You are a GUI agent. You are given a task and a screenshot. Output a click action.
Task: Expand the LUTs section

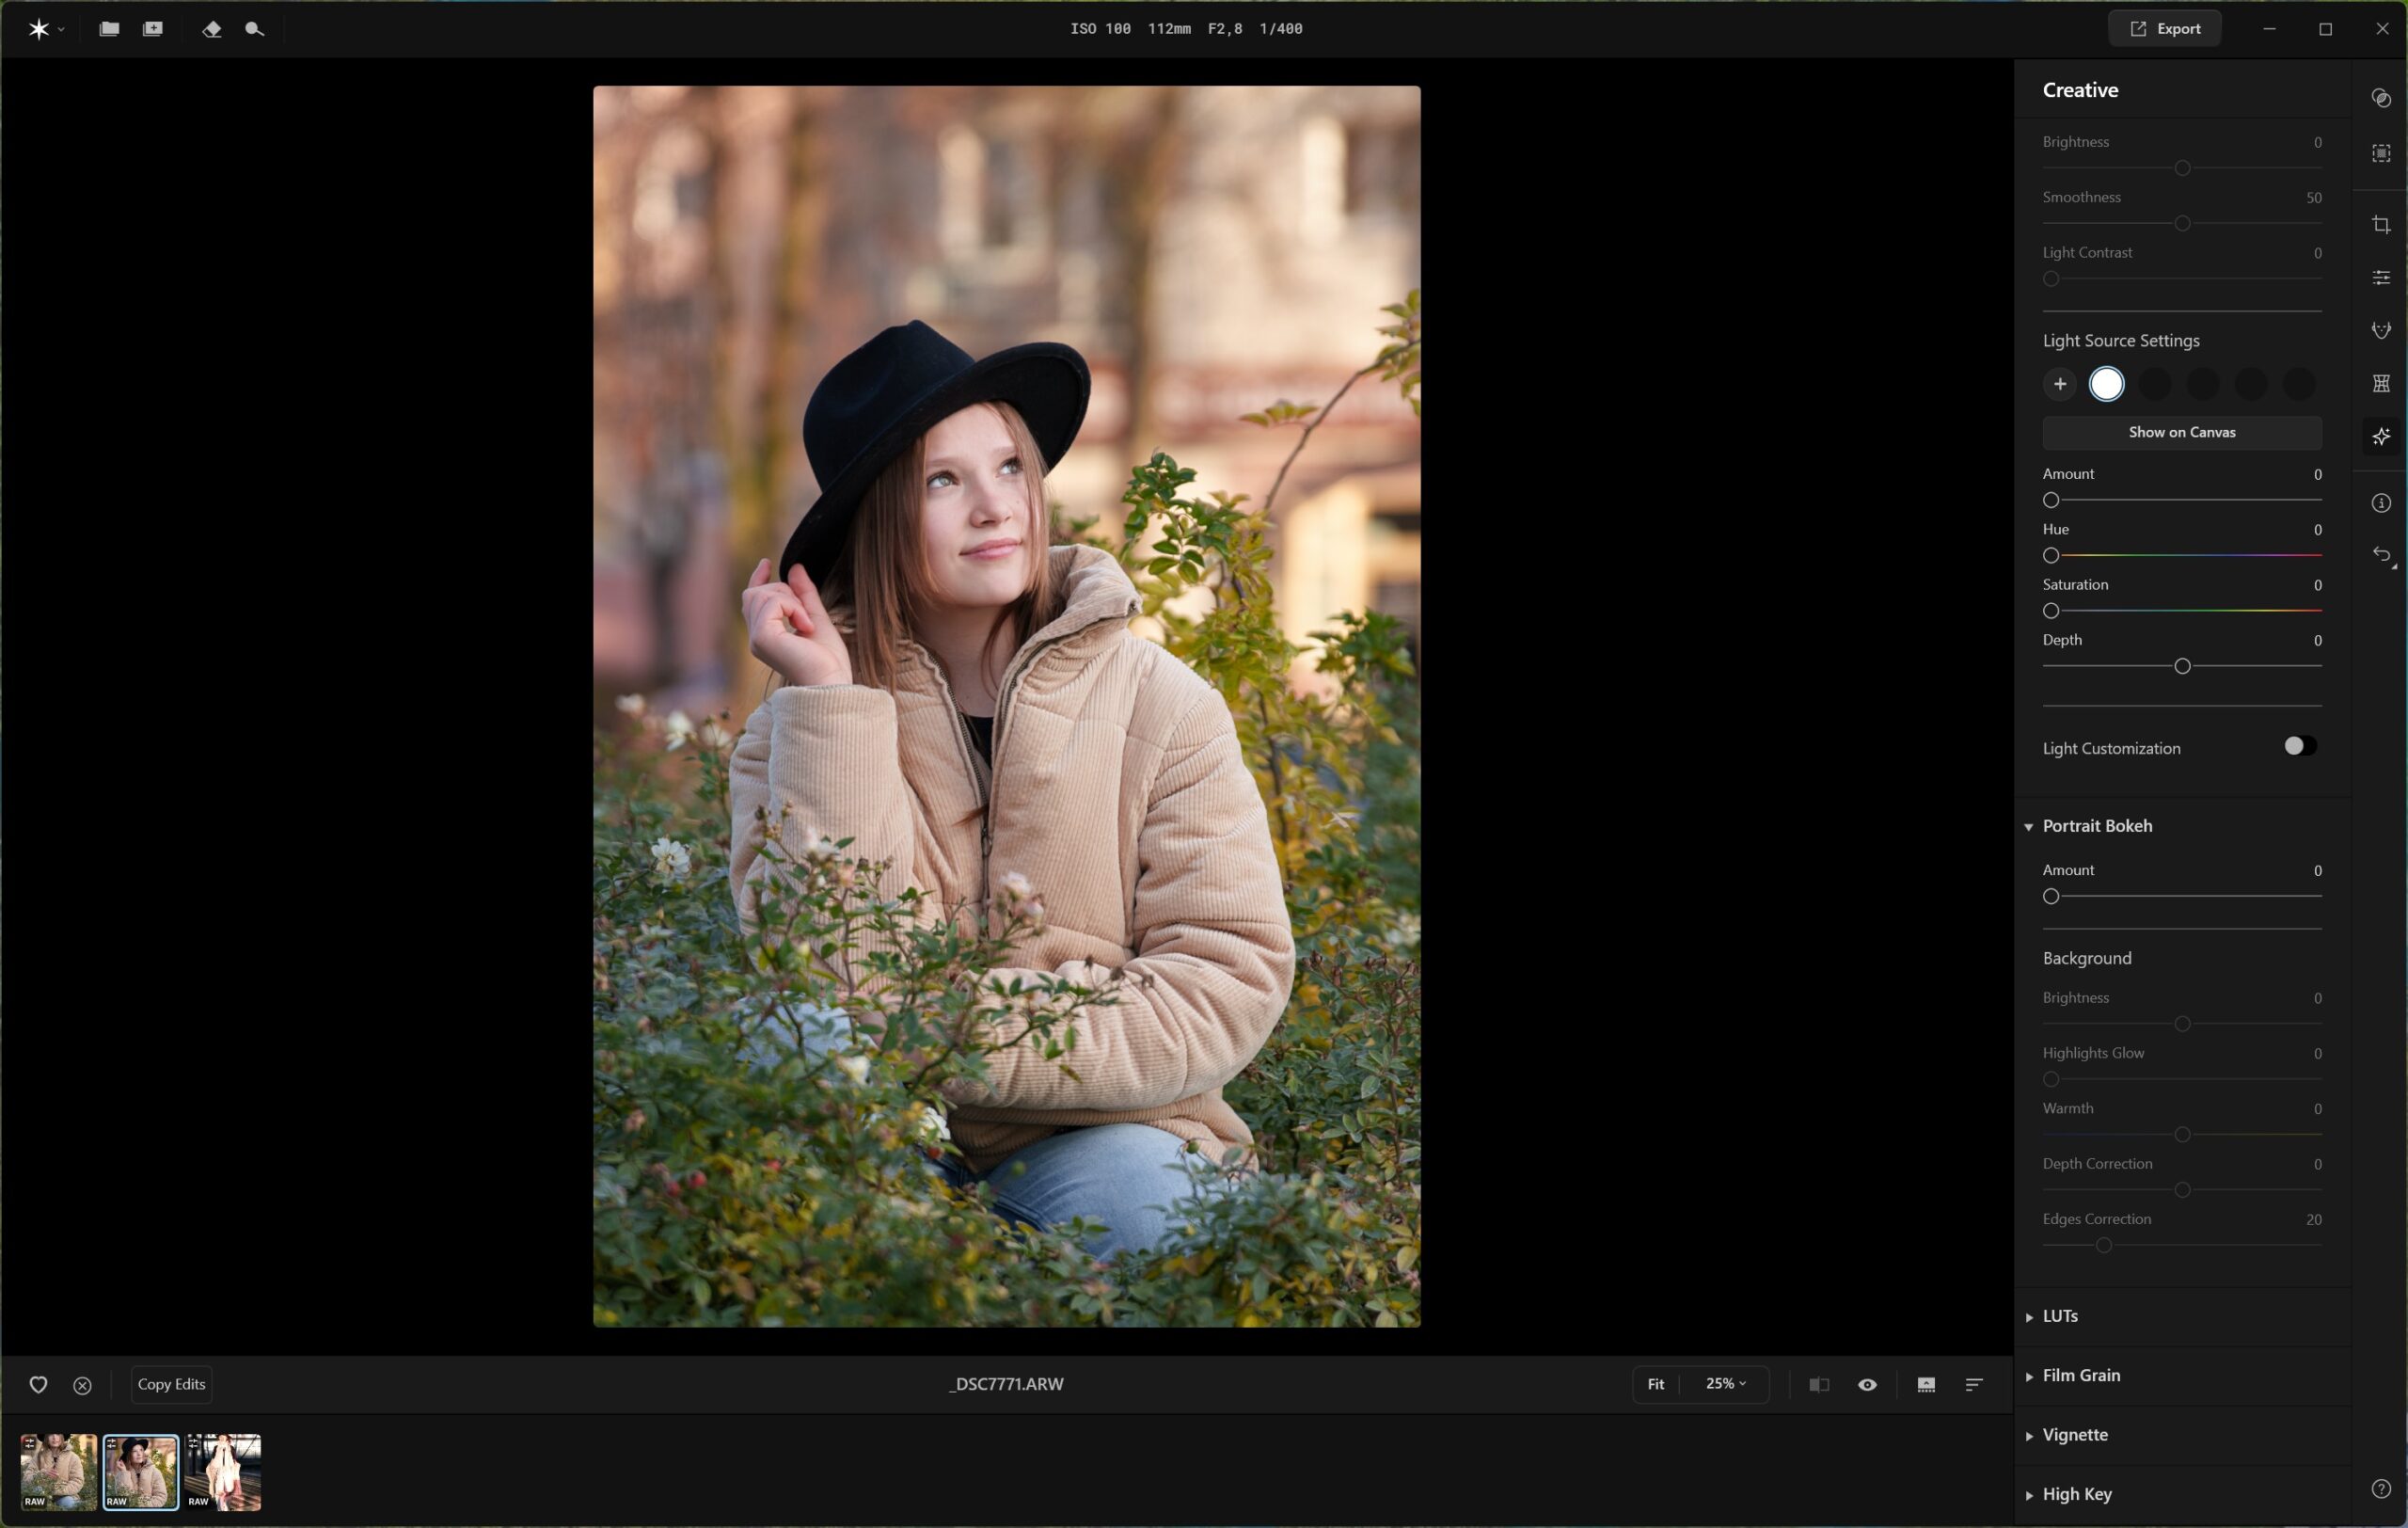(2059, 1316)
